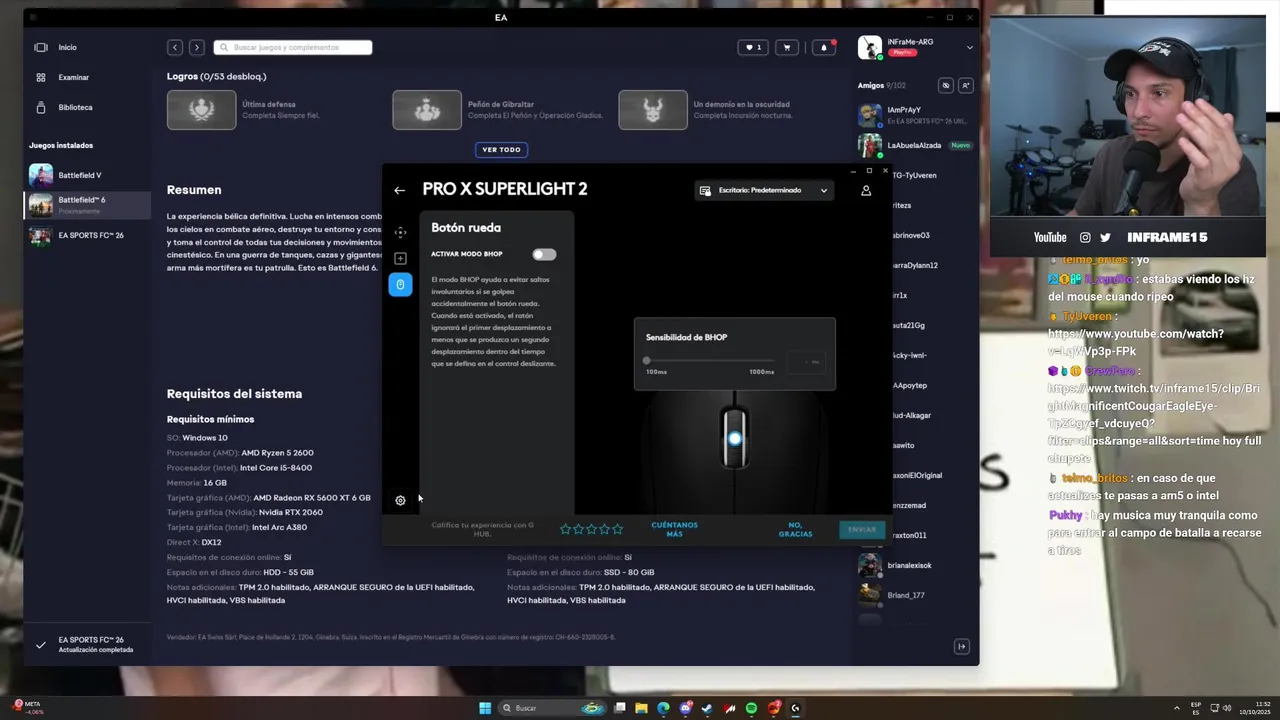Open the EA app shopping cart

[x=787, y=47]
